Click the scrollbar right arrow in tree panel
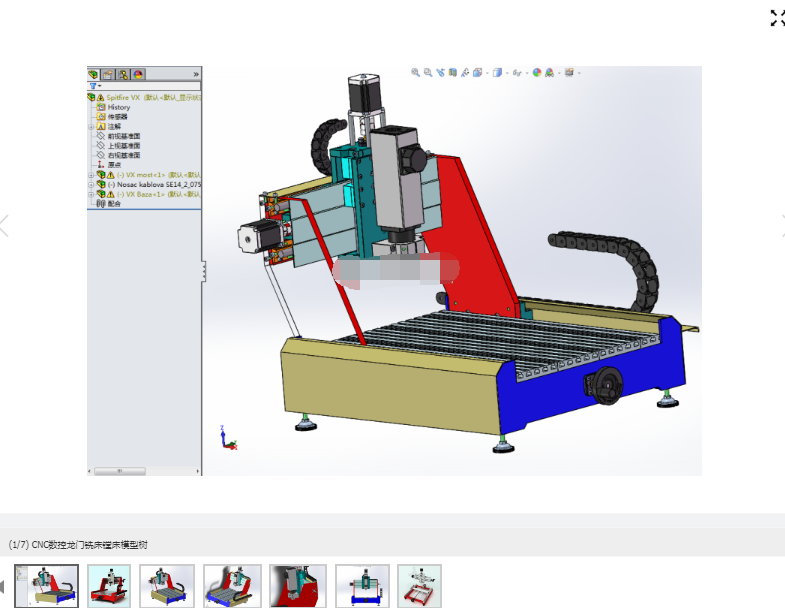The width and height of the screenshot is (785, 608). pyautogui.click(x=198, y=471)
